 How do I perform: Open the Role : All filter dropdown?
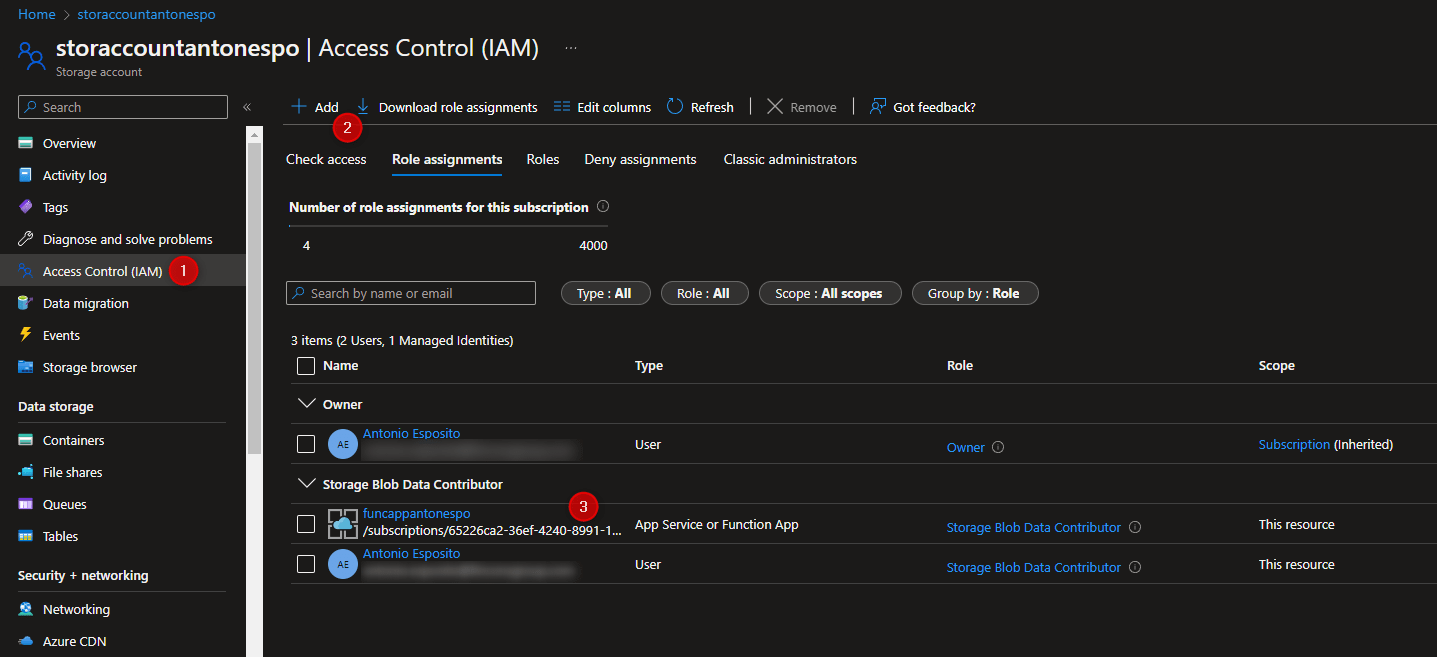[x=704, y=293]
